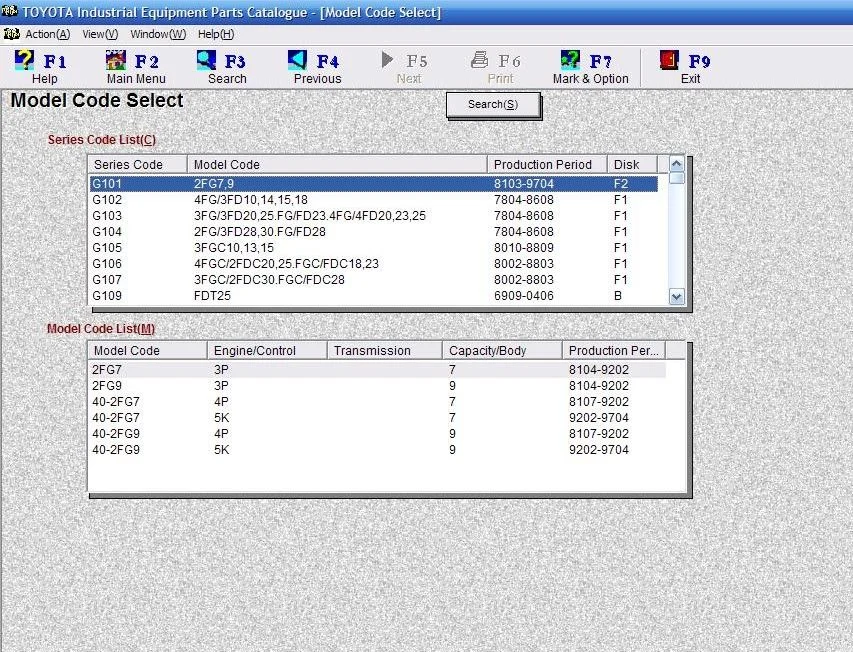Select 40-2FG7 row with 4P engine
The height and width of the screenshot is (652, 853).
point(377,402)
